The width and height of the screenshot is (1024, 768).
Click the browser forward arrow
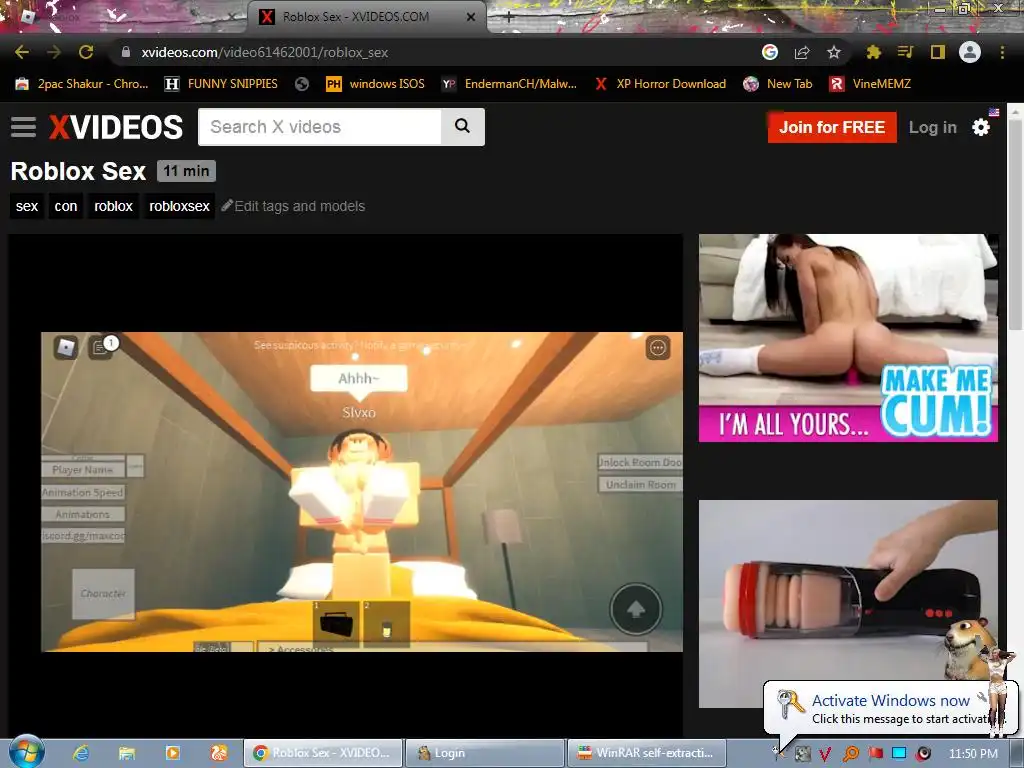tap(54, 52)
